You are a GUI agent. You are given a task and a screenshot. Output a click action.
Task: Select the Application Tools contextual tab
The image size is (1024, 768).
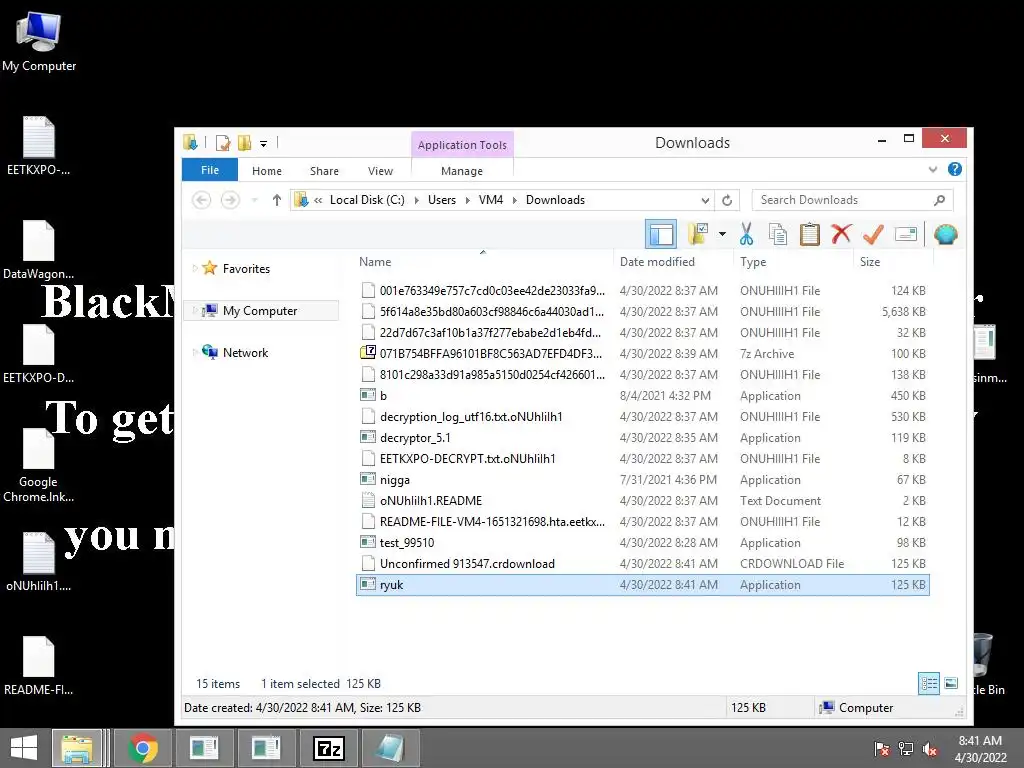(462, 144)
